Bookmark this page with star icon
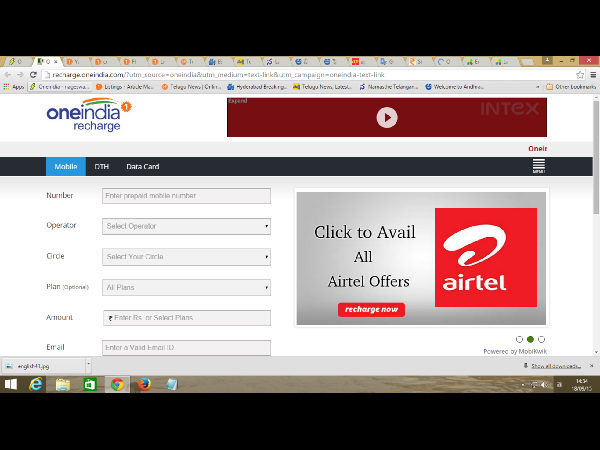This screenshot has height=450, width=600. click(x=580, y=75)
